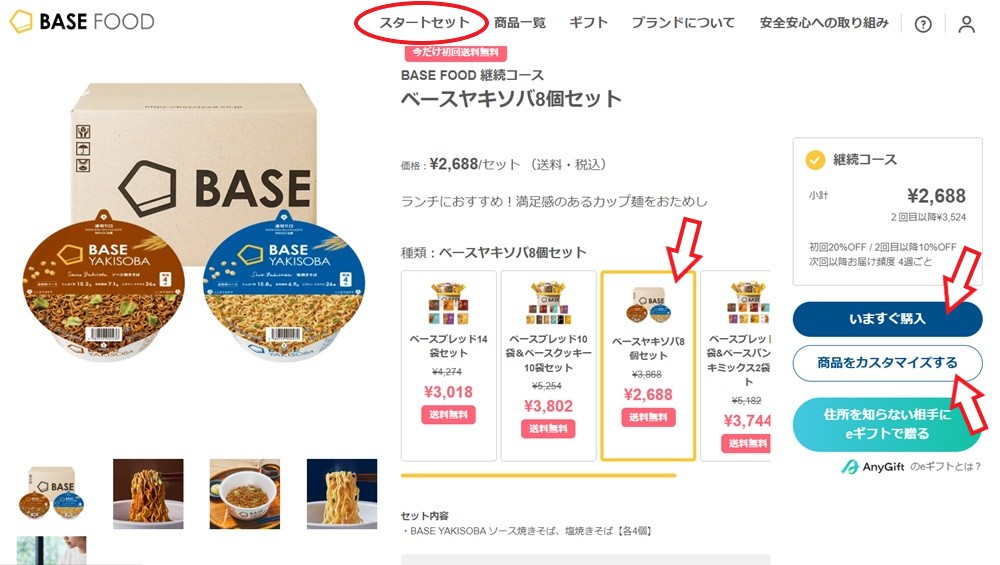This screenshot has width=1000, height=565.
Task: Open the 商品一覧 menu item
Action: point(520,23)
